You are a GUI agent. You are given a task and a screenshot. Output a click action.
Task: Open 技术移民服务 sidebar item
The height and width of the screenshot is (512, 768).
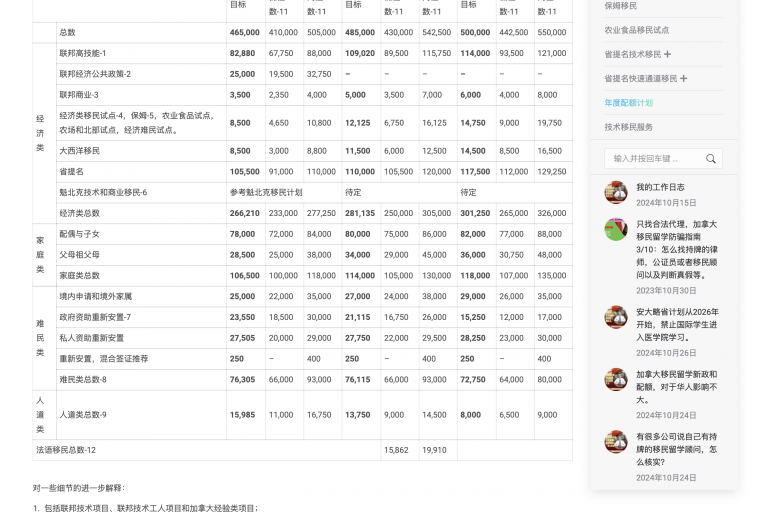click(x=628, y=127)
